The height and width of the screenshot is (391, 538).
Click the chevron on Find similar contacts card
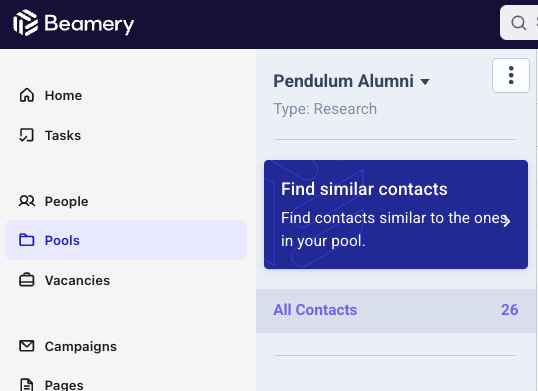click(x=507, y=221)
